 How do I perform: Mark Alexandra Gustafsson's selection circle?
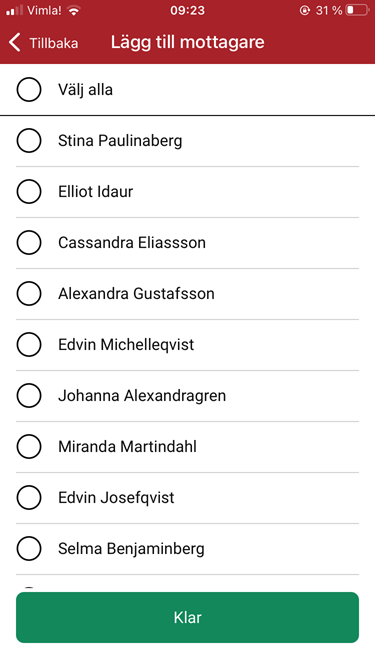pos(29,294)
